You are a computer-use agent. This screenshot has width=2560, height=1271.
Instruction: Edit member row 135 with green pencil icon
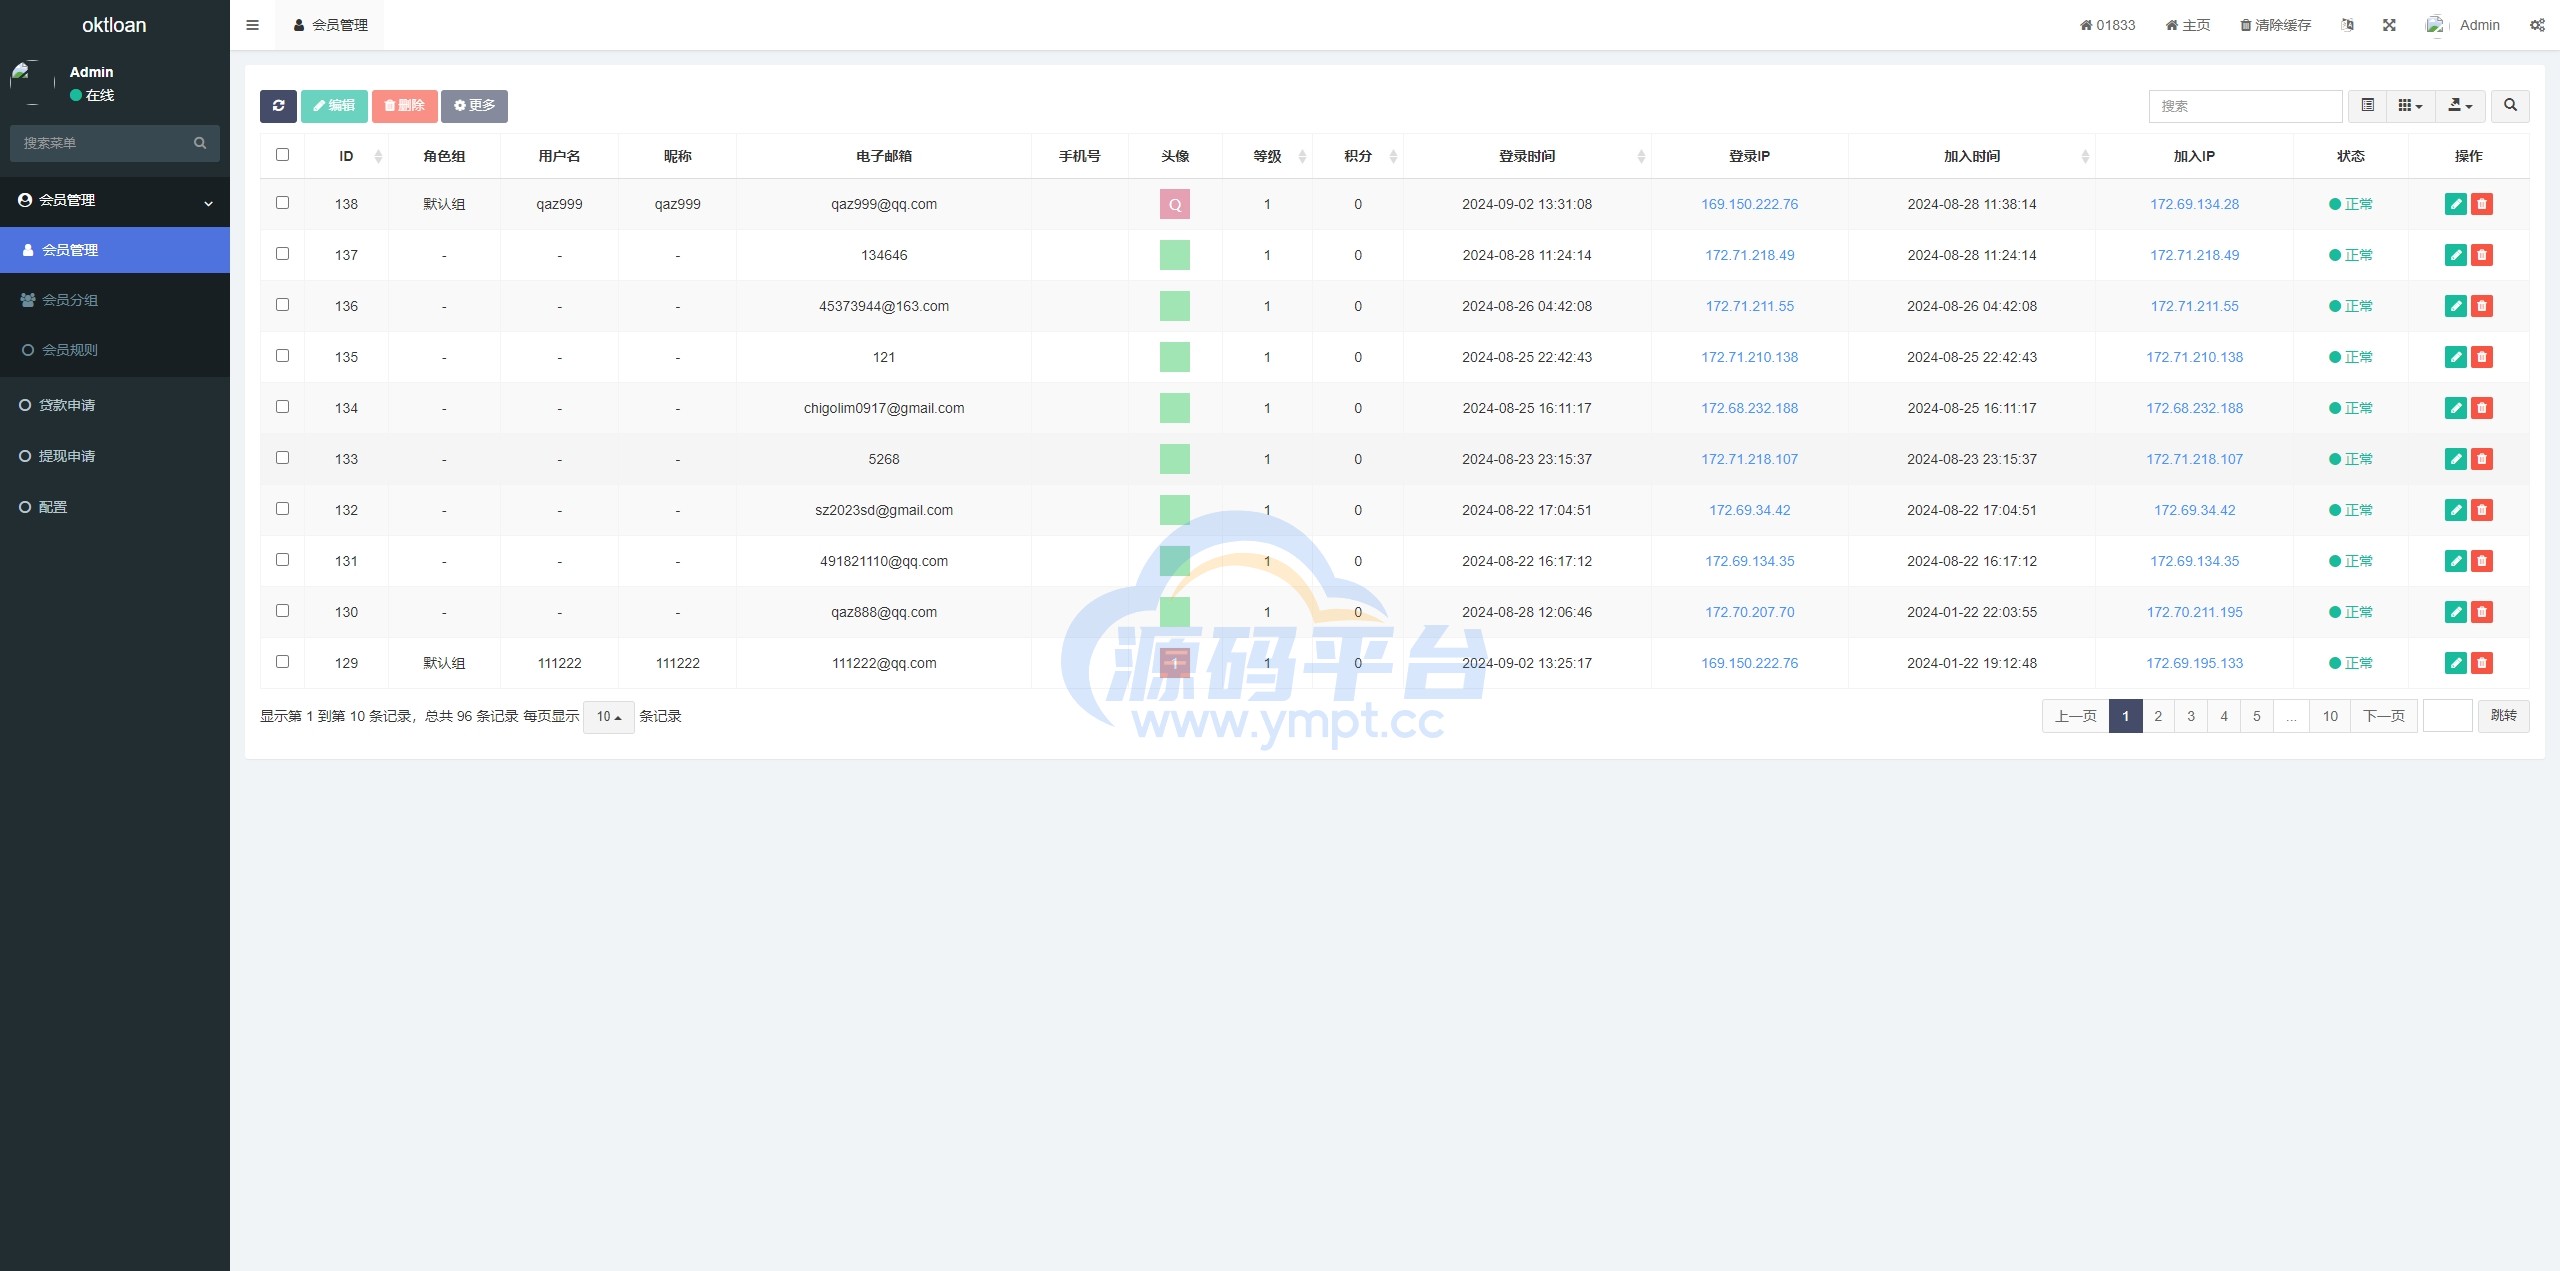(2455, 357)
